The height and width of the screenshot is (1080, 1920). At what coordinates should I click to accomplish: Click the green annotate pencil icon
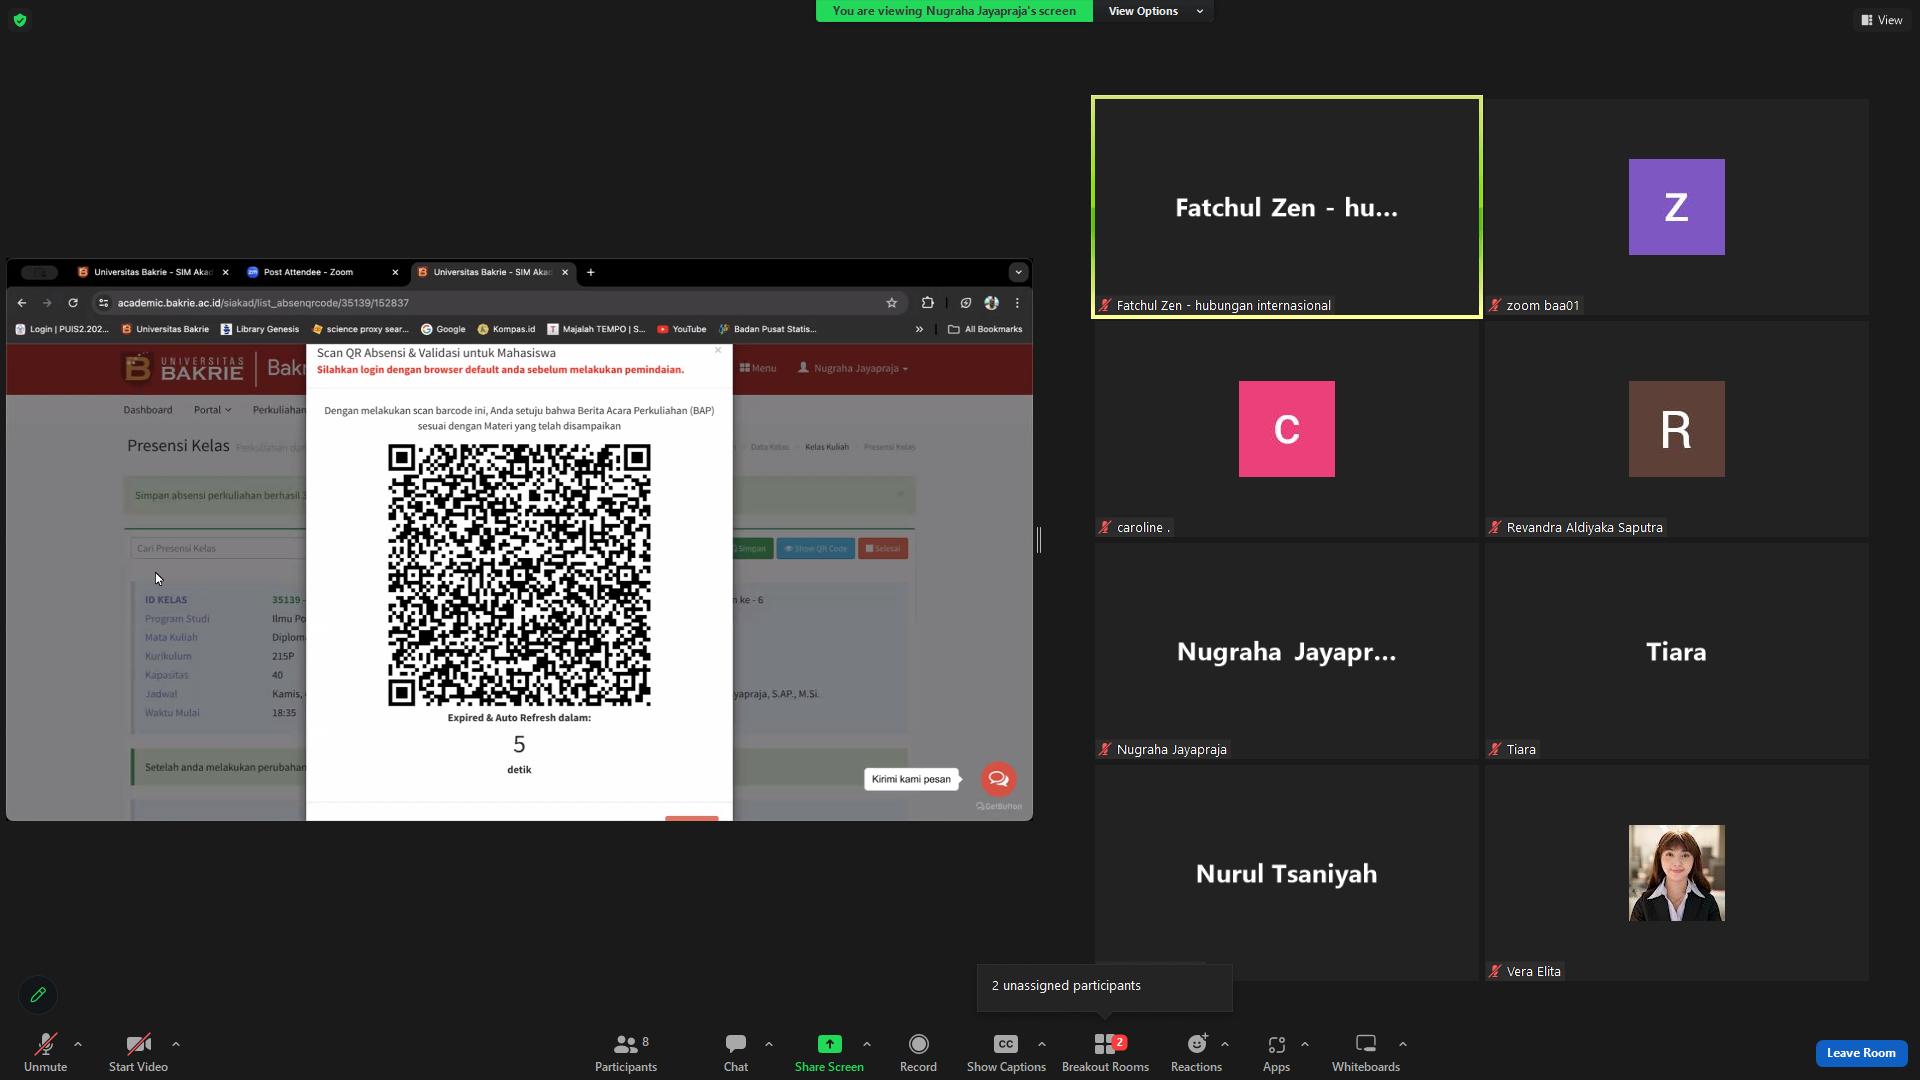tap(38, 995)
